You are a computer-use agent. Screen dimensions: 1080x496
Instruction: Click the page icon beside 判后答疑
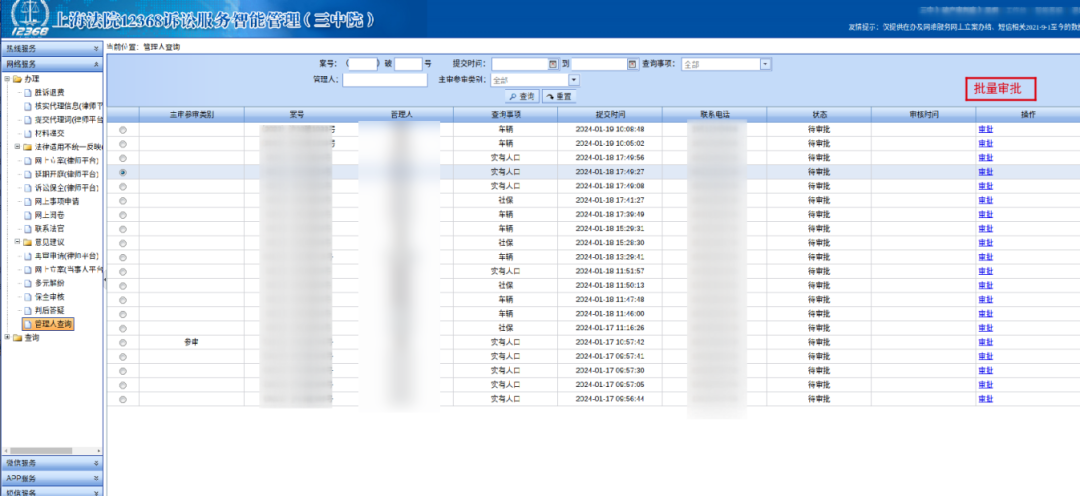tap(28, 311)
